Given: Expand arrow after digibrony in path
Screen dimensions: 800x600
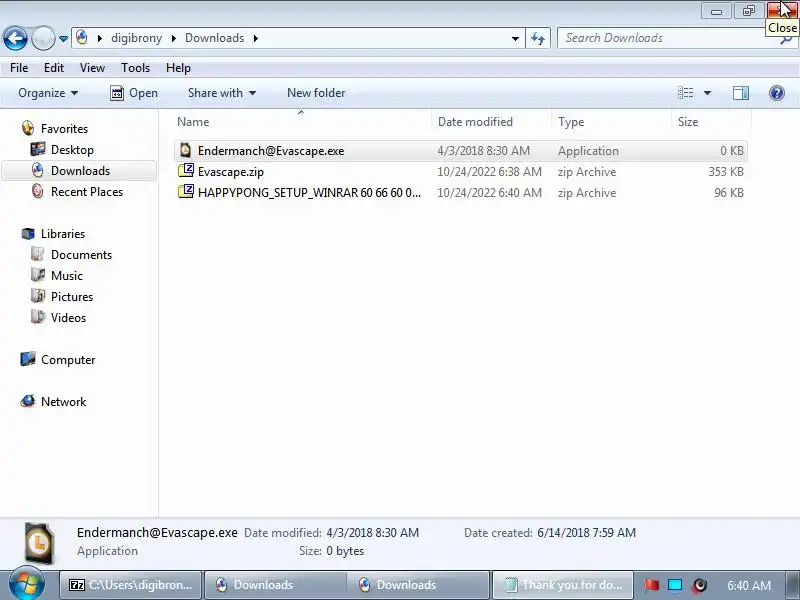Looking at the screenshot, I should (x=173, y=38).
